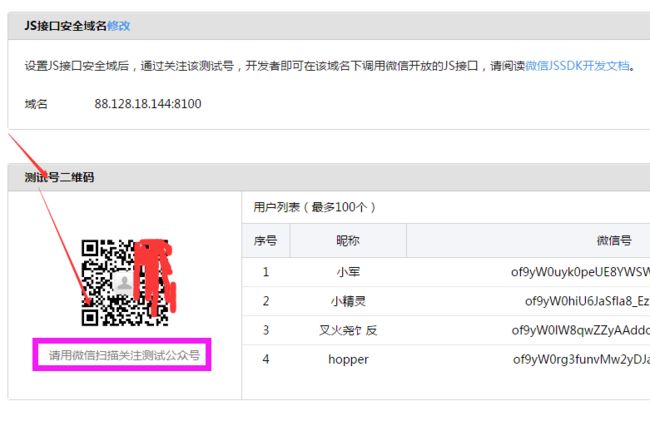Click serial number 1 in user table

pos(266,272)
